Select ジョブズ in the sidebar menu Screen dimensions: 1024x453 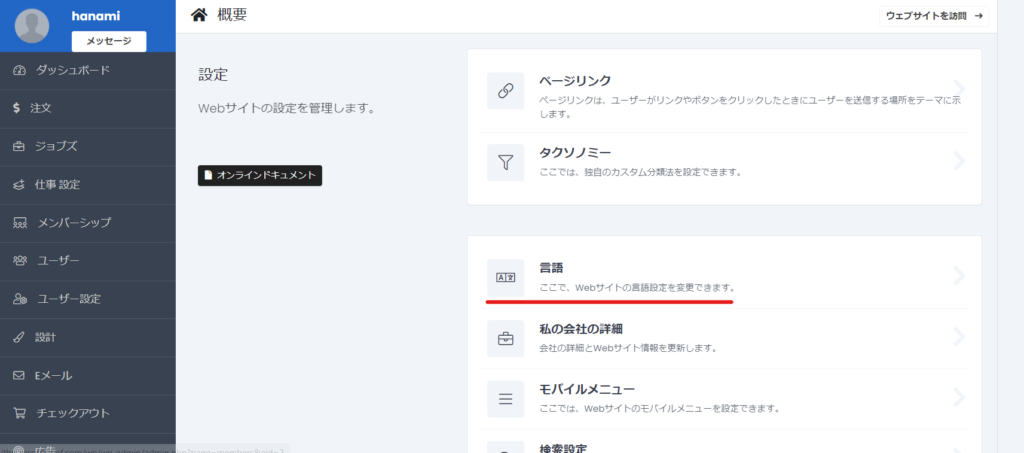pos(56,146)
